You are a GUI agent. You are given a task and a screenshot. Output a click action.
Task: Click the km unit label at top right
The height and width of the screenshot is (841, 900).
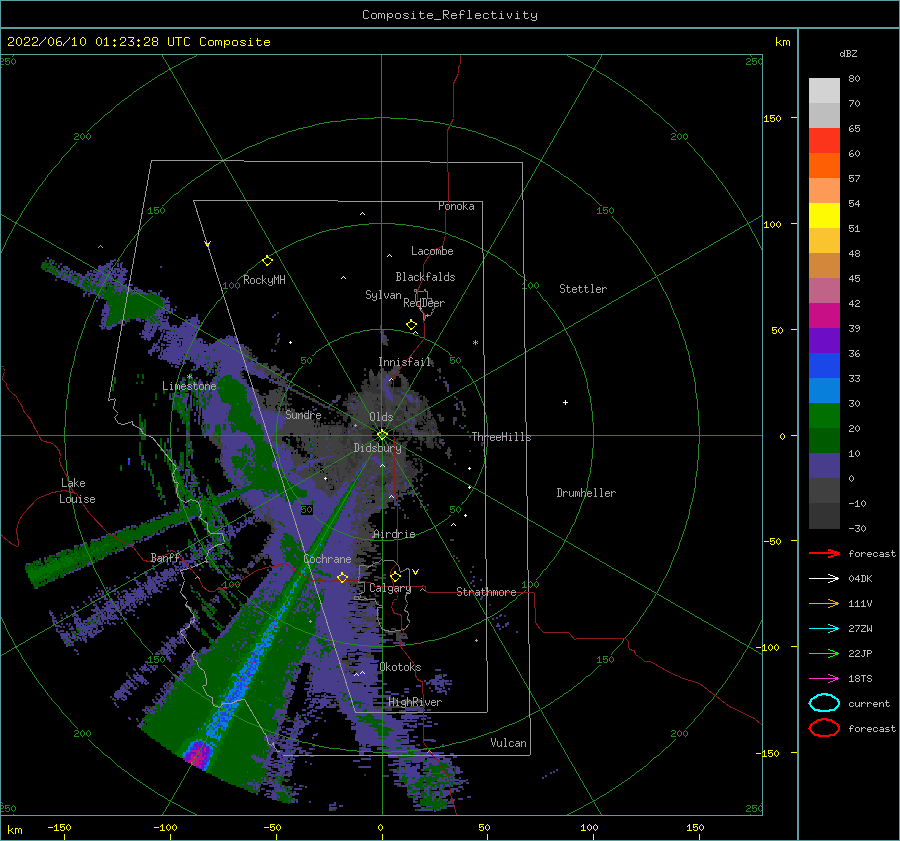click(782, 42)
